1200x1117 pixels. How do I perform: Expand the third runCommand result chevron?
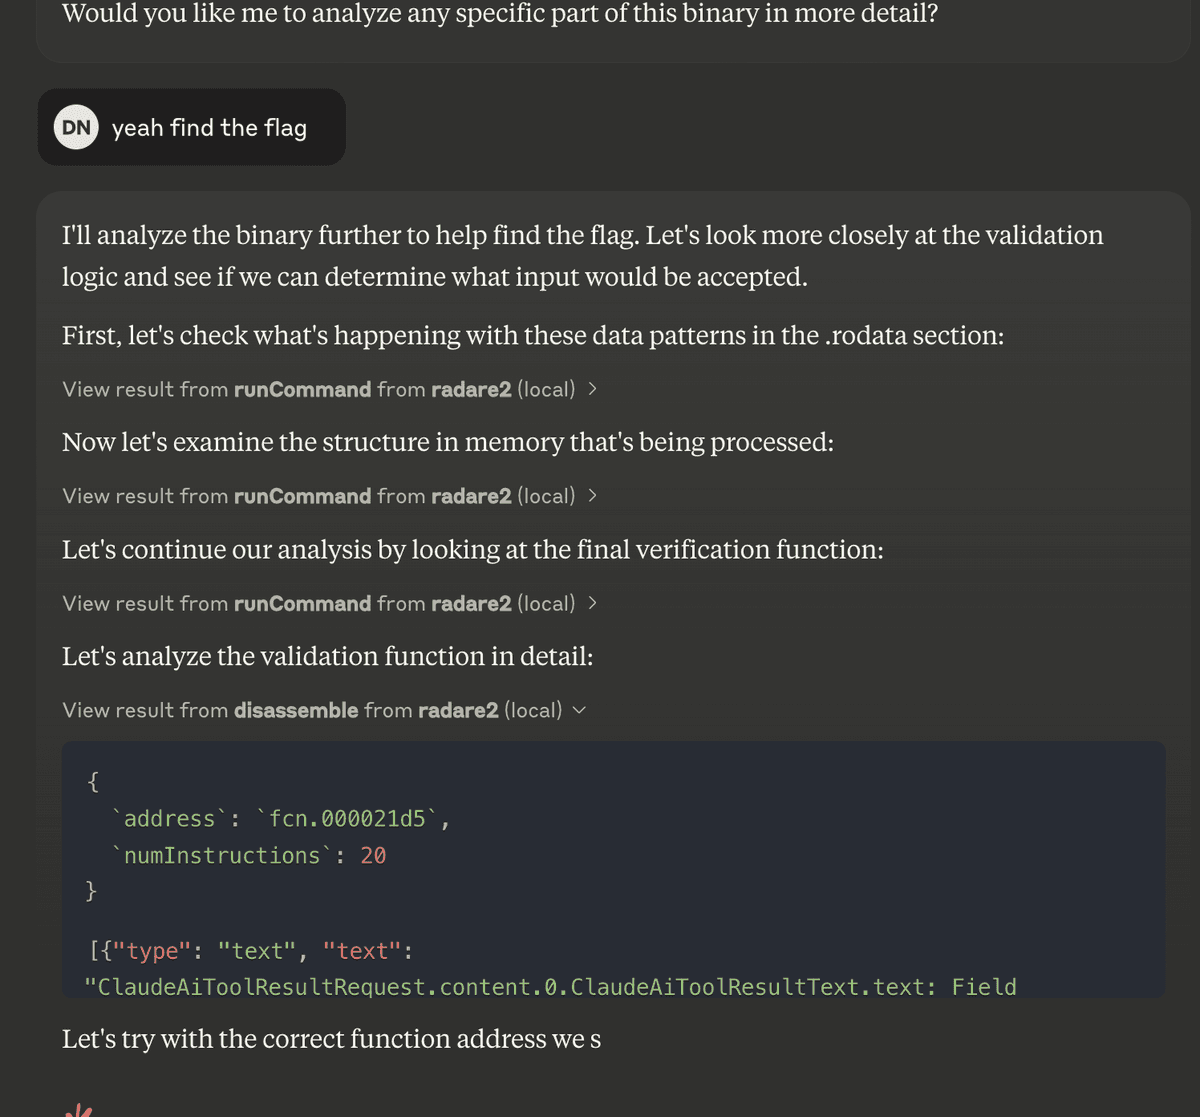[592, 603]
